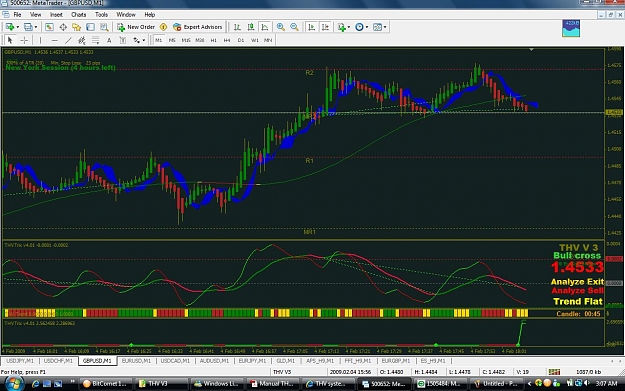Viewport: 625px width, 391px height.
Task: Open the new chart icon
Action: 9,27
